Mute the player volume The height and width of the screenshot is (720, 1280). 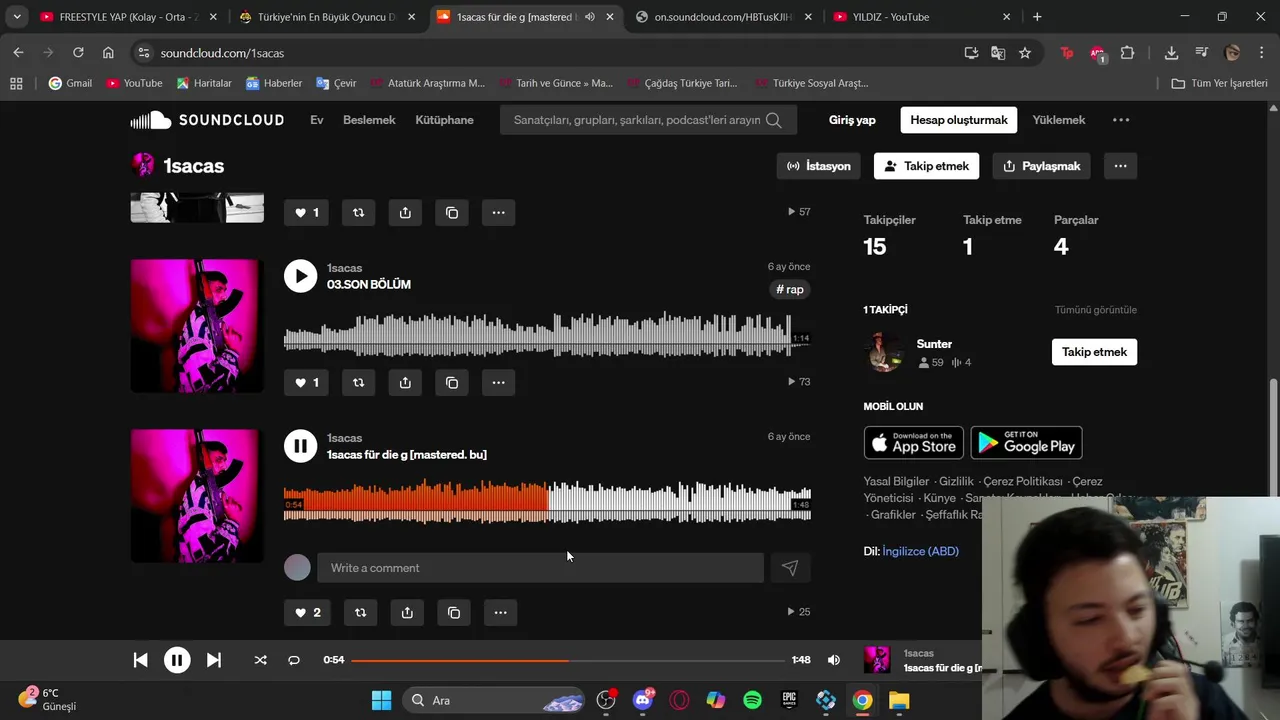(834, 660)
